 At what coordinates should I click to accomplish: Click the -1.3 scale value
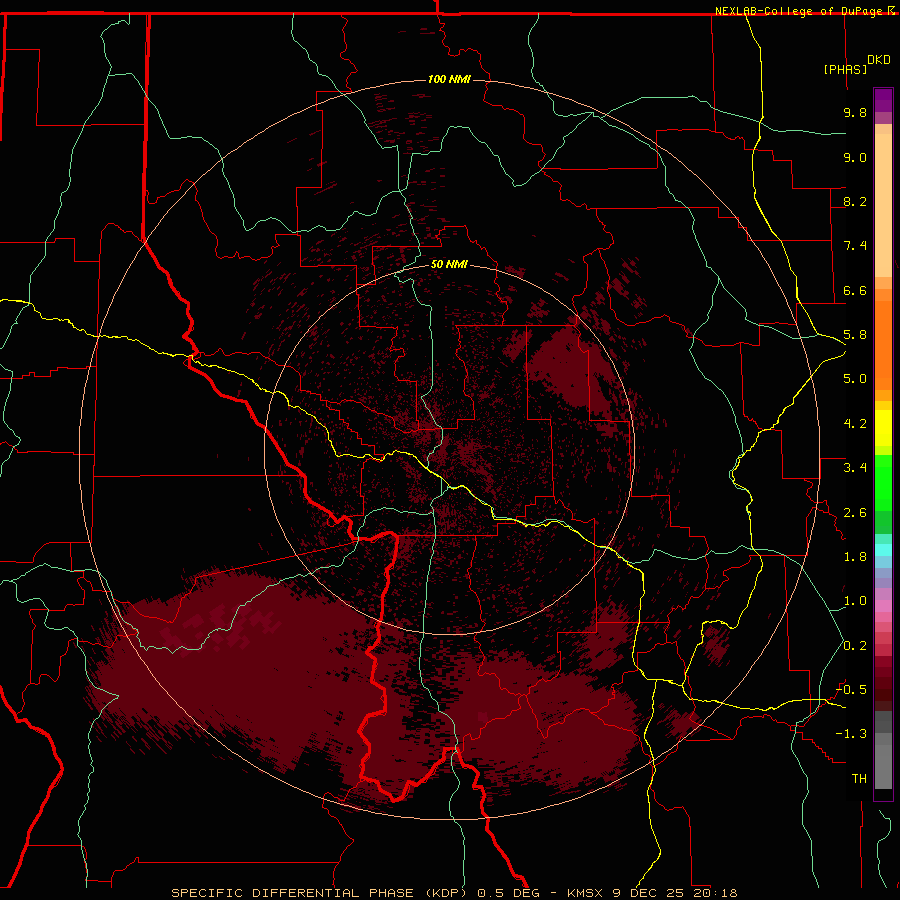click(852, 734)
